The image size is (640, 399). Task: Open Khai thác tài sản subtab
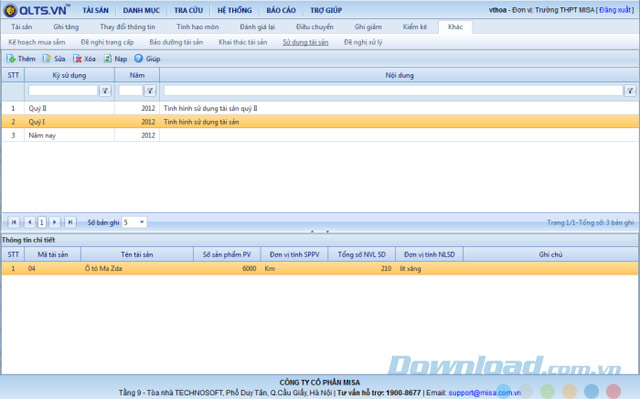coord(243,42)
